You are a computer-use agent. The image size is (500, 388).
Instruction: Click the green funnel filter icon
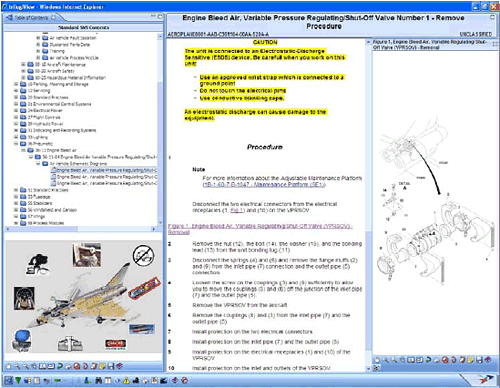click(x=18, y=380)
